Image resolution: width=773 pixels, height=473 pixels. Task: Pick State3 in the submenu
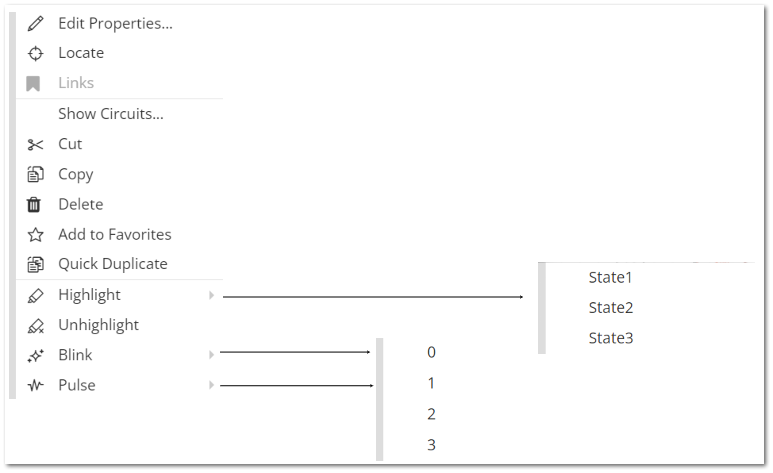[x=610, y=338]
